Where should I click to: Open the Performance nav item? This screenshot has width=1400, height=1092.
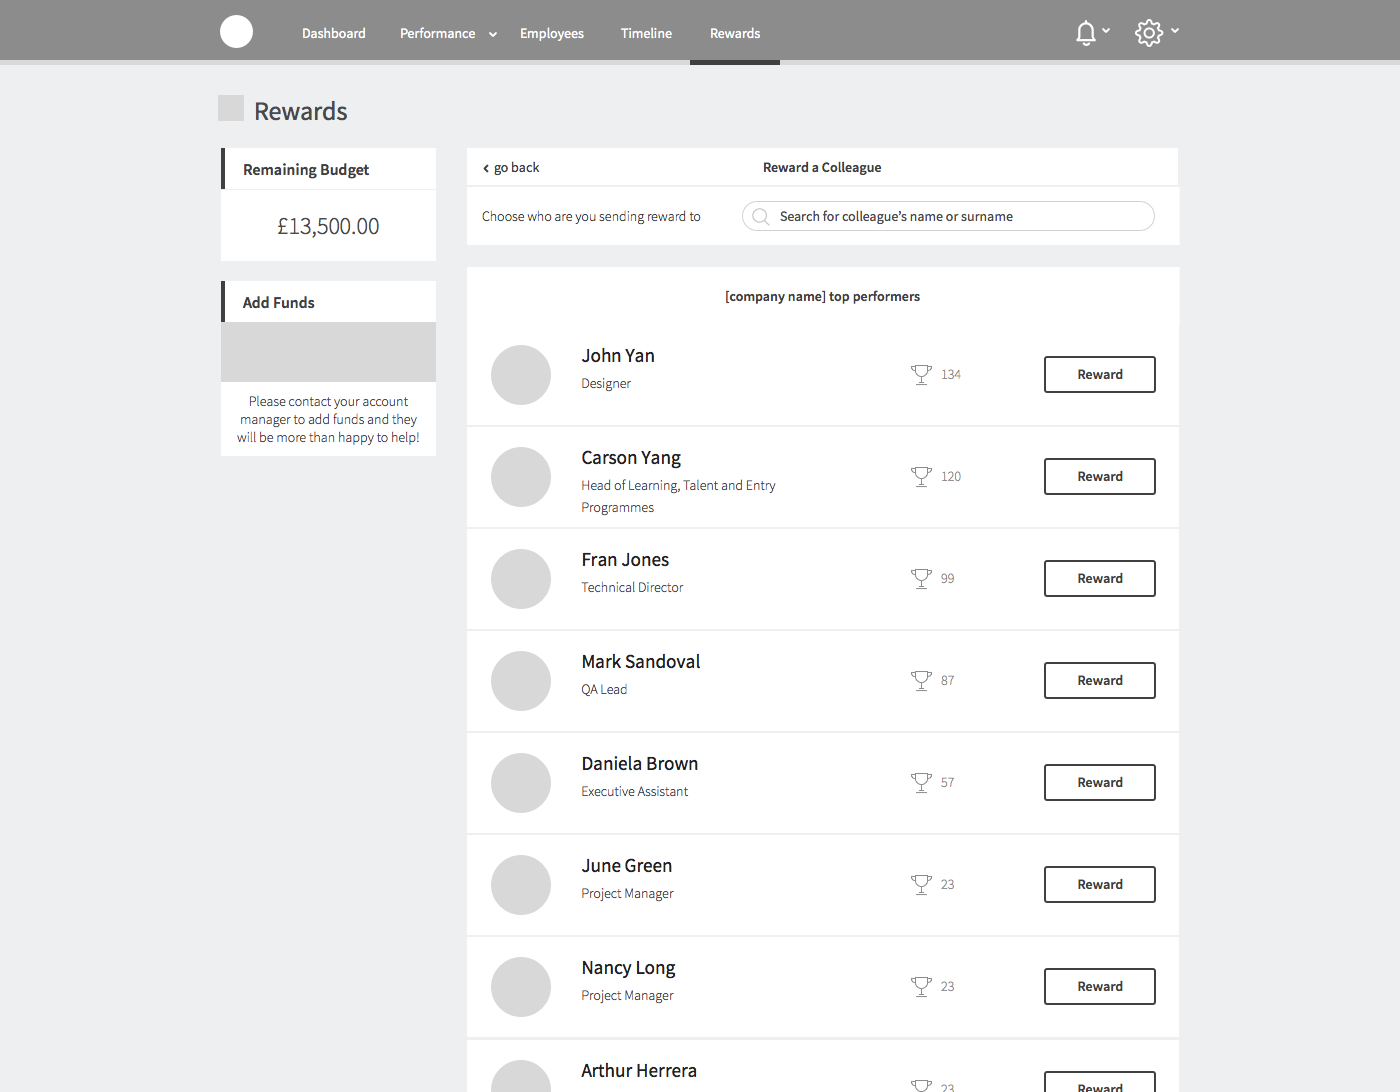click(438, 33)
